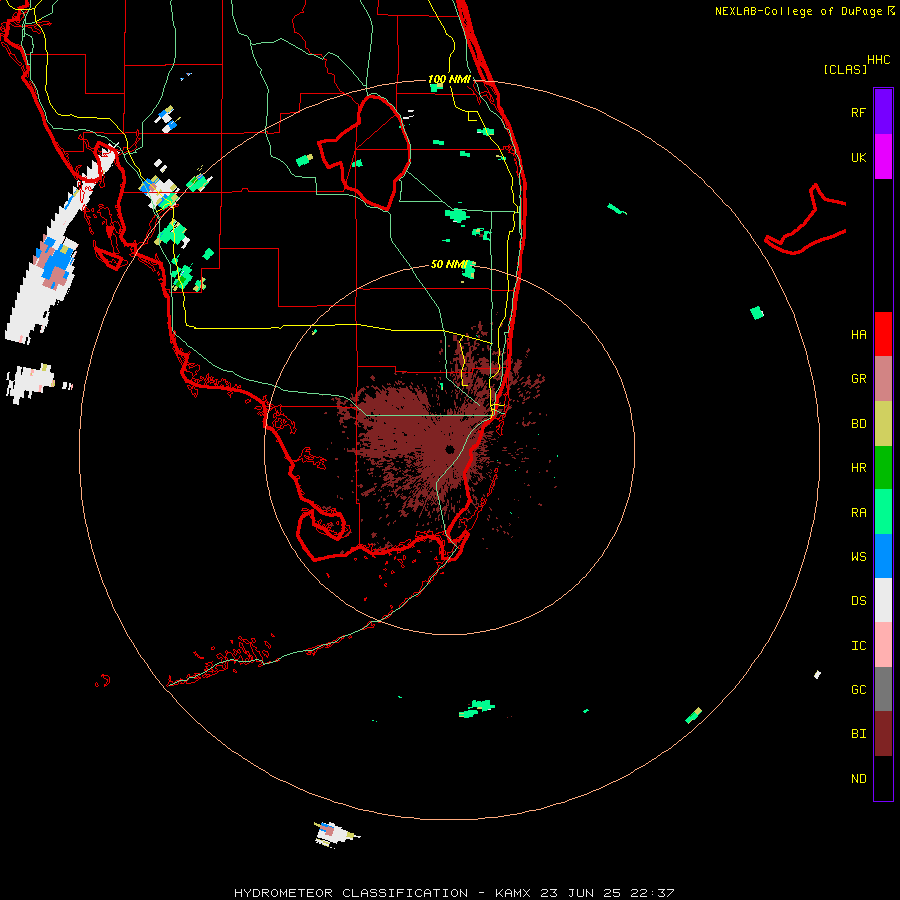Click the IC legend label
The height and width of the screenshot is (900, 900).
(858, 646)
